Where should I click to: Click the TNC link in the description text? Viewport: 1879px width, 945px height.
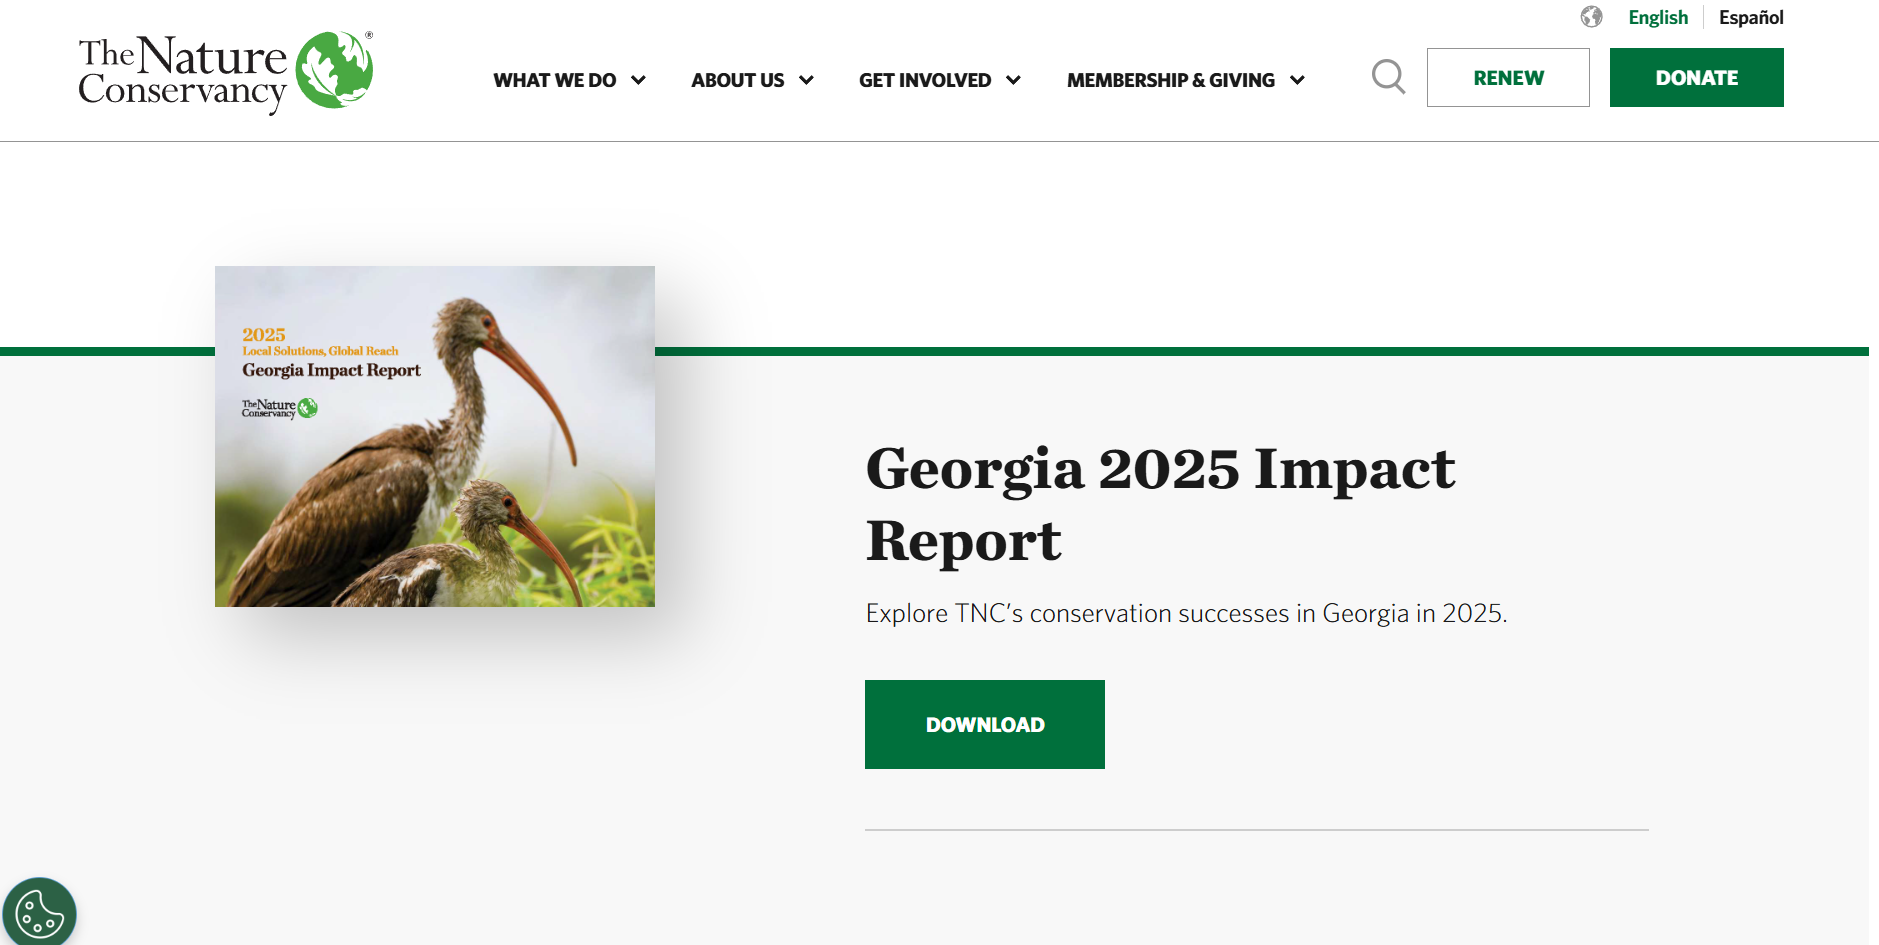coord(977,613)
